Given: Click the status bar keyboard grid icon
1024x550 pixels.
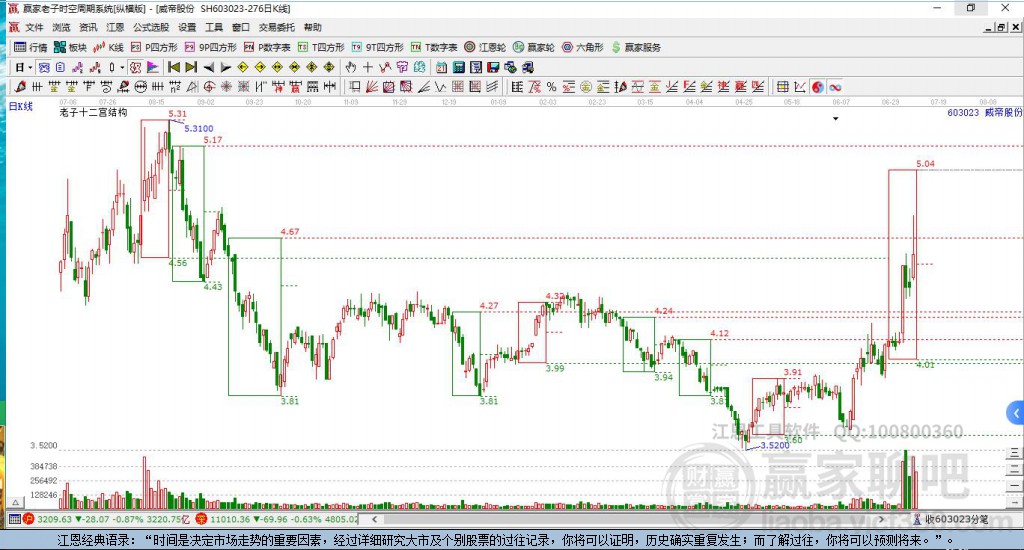Looking at the screenshot, I should [x=14, y=519].
